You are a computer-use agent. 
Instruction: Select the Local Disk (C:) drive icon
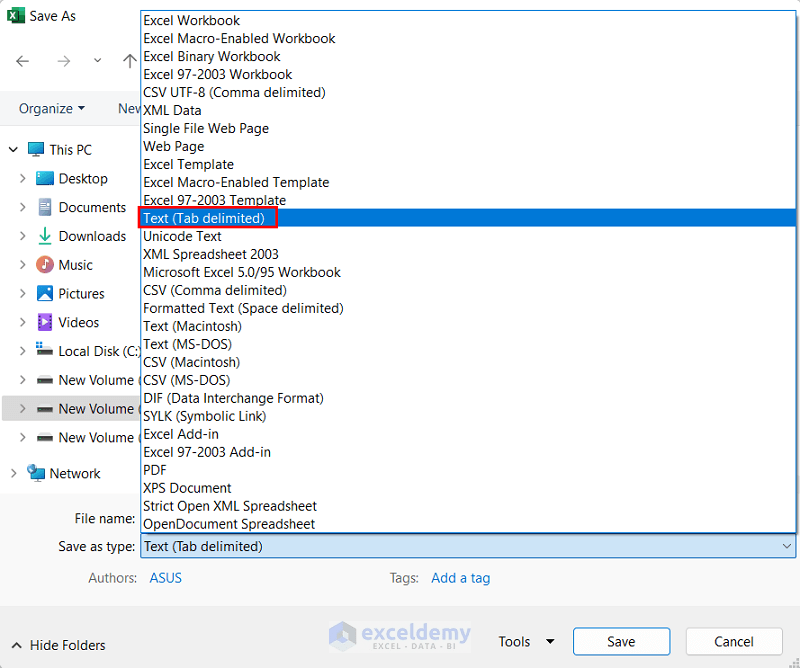[44, 350]
